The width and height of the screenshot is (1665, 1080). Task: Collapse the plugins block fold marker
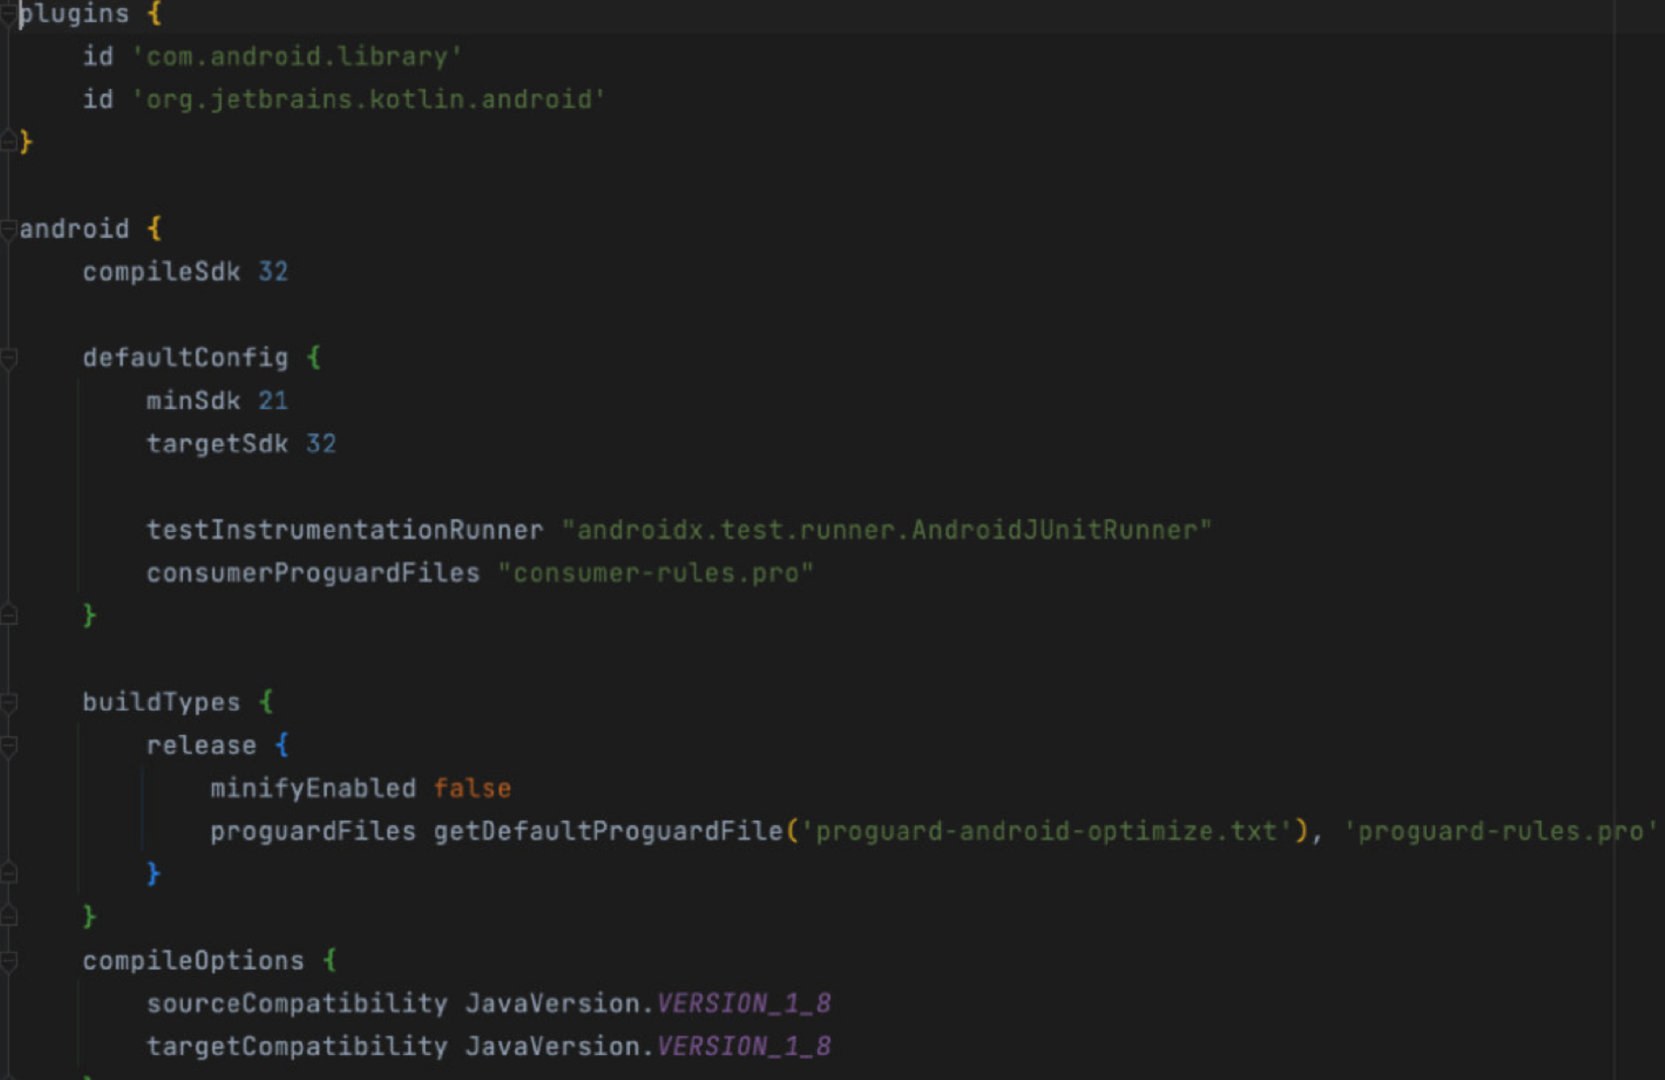click(x=8, y=14)
